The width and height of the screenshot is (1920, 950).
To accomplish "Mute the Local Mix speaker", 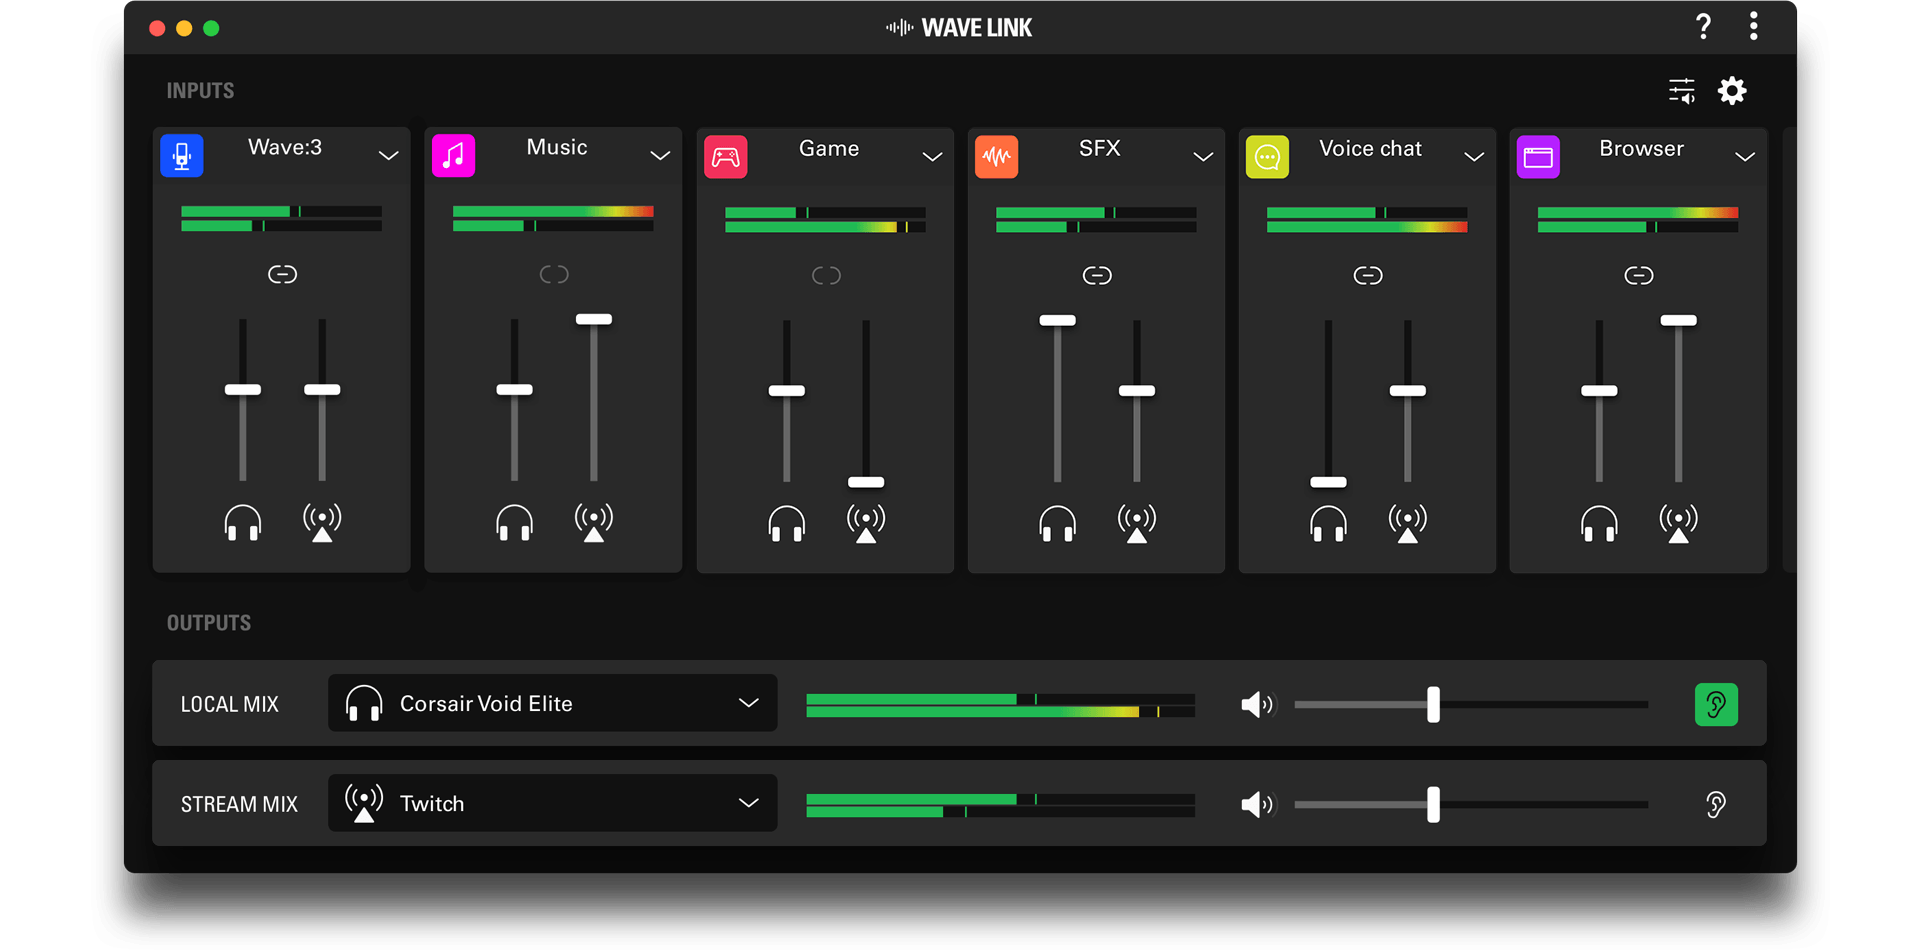I will 1258,705.
